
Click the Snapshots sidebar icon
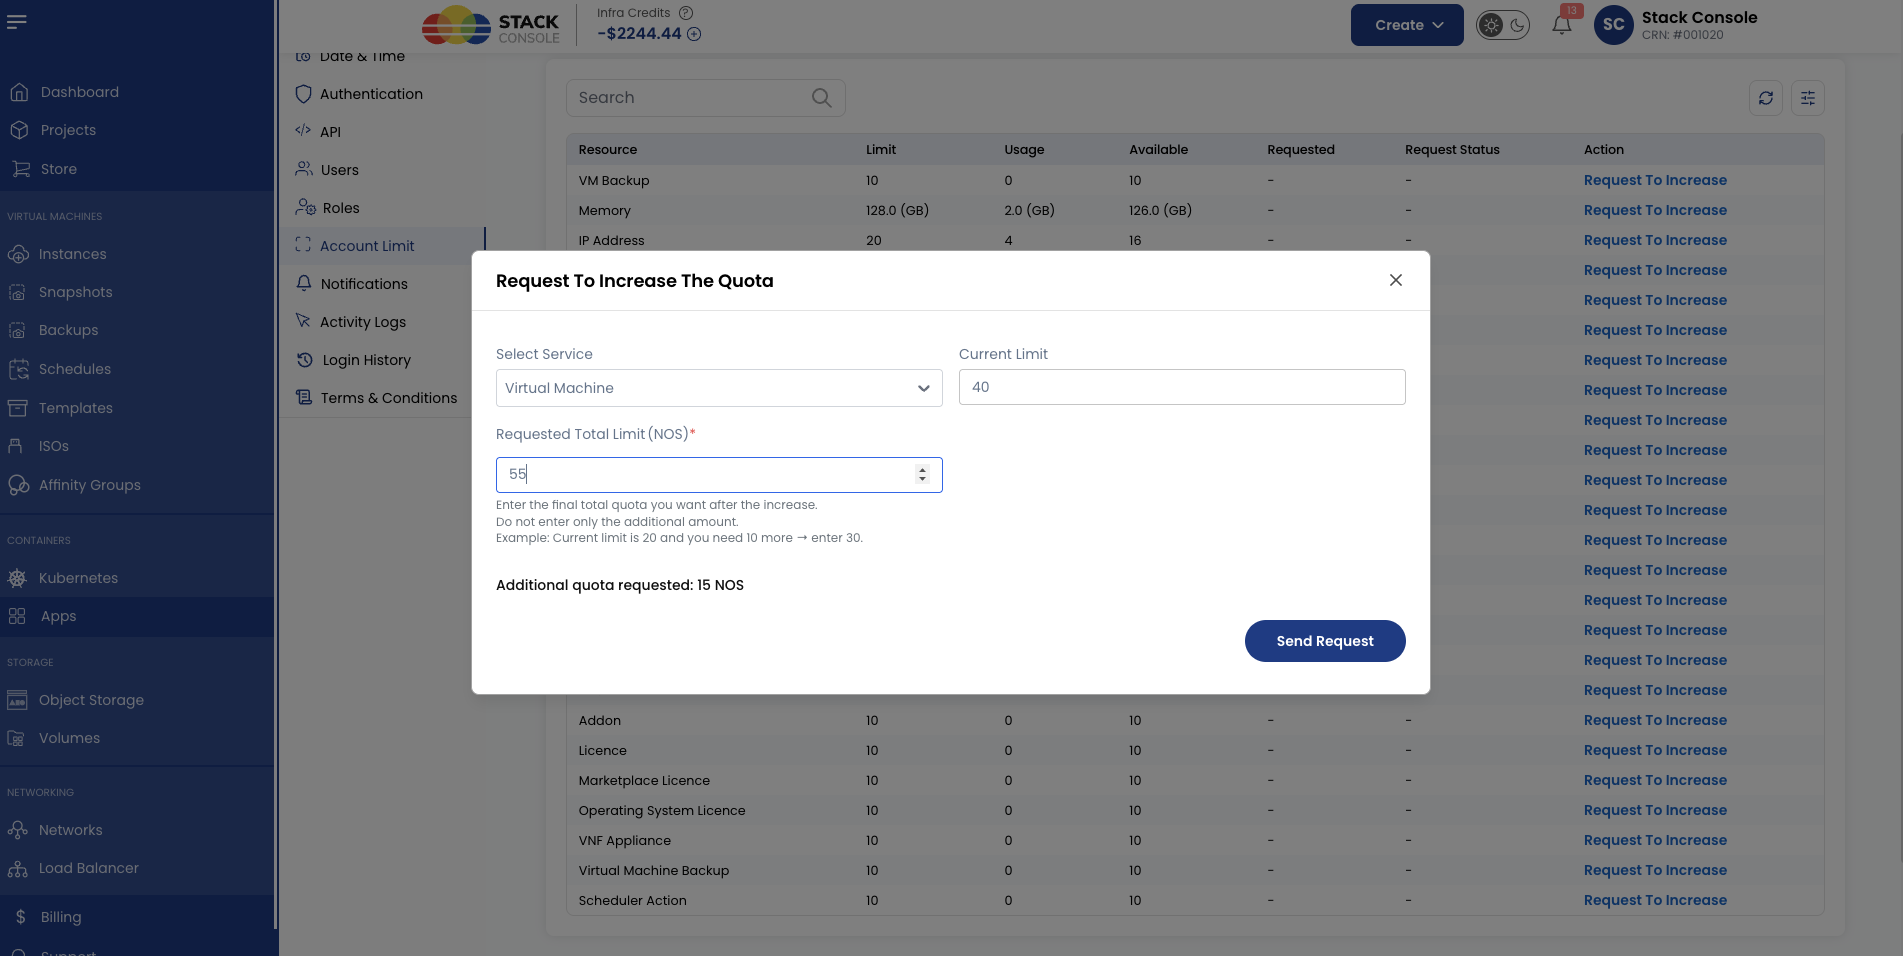(17, 292)
